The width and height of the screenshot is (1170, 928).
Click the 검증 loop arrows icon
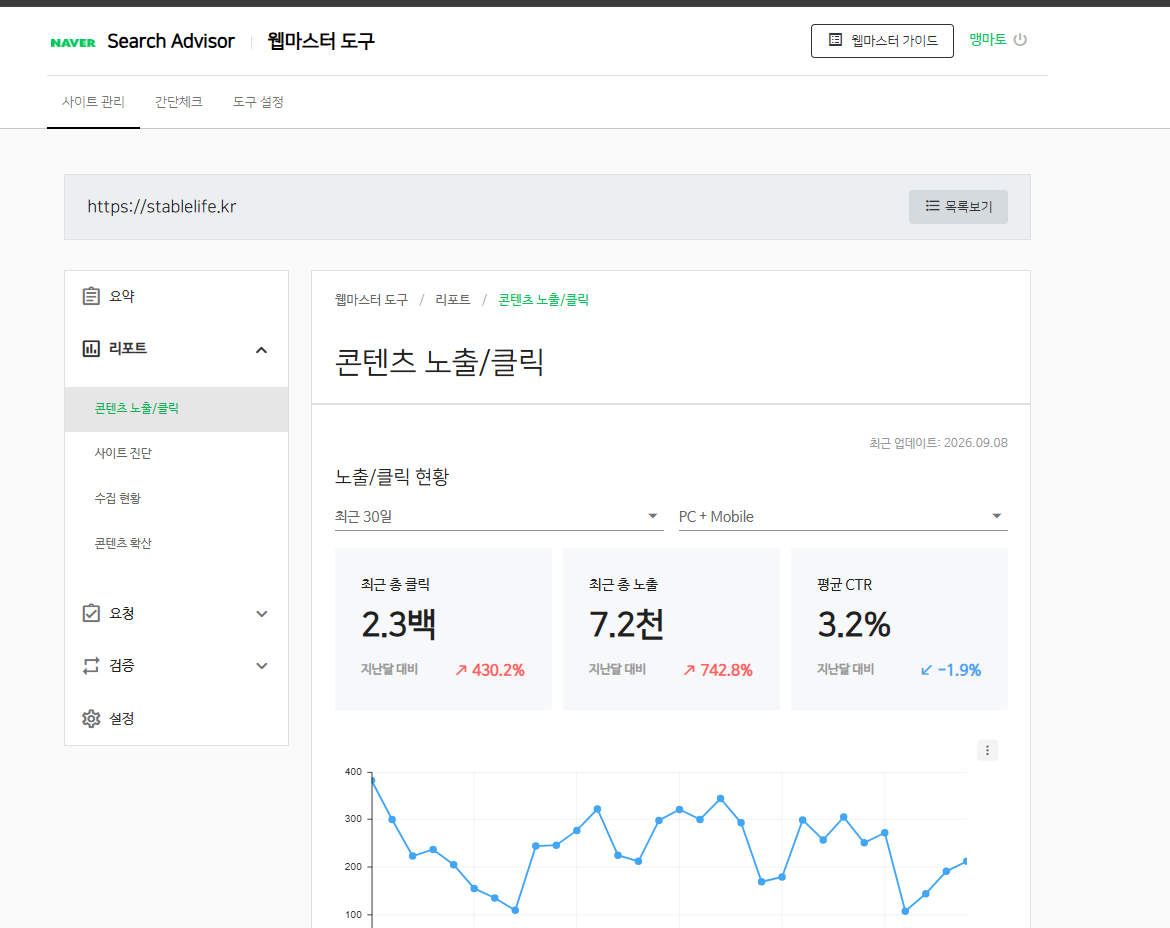(x=91, y=665)
